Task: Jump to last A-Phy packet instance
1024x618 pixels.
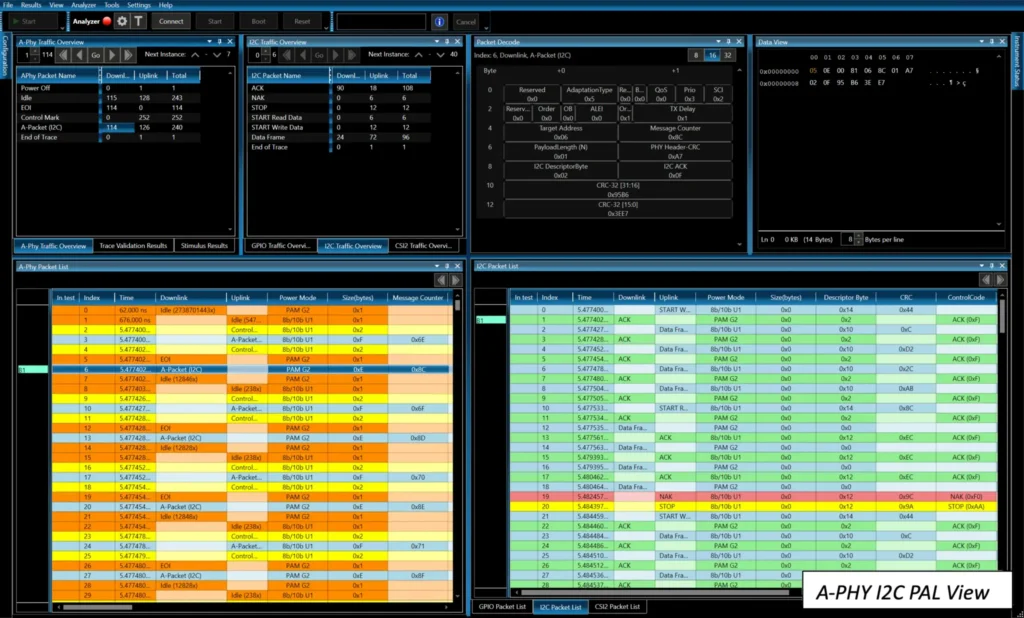Action: tap(128, 55)
